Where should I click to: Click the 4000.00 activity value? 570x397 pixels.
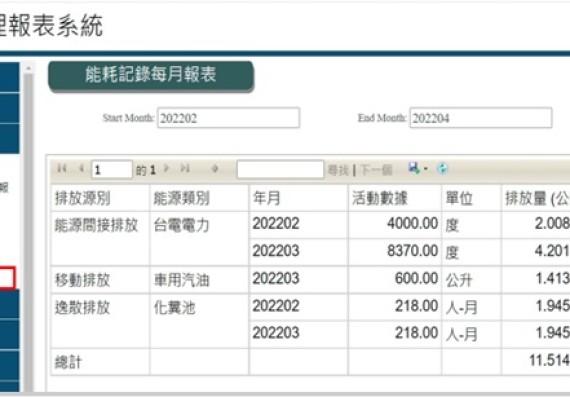pyautogui.click(x=413, y=223)
